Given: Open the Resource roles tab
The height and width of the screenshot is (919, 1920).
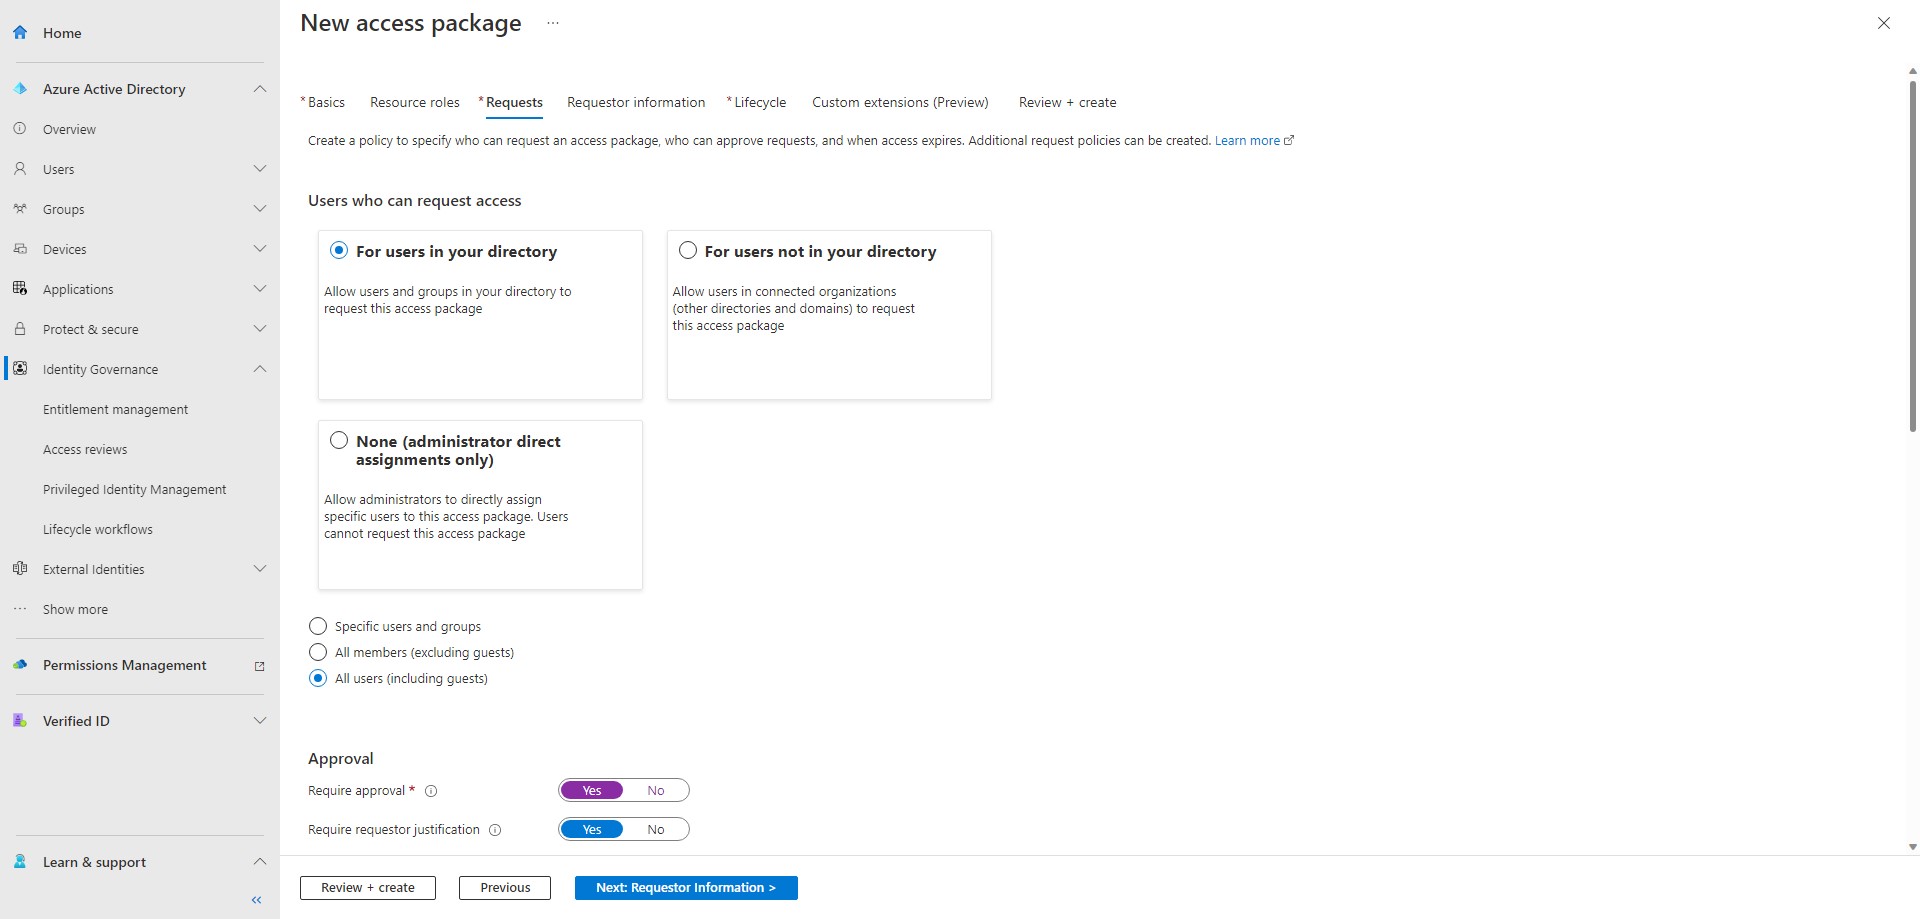Looking at the screenshot, I should [x=414, y=102].
